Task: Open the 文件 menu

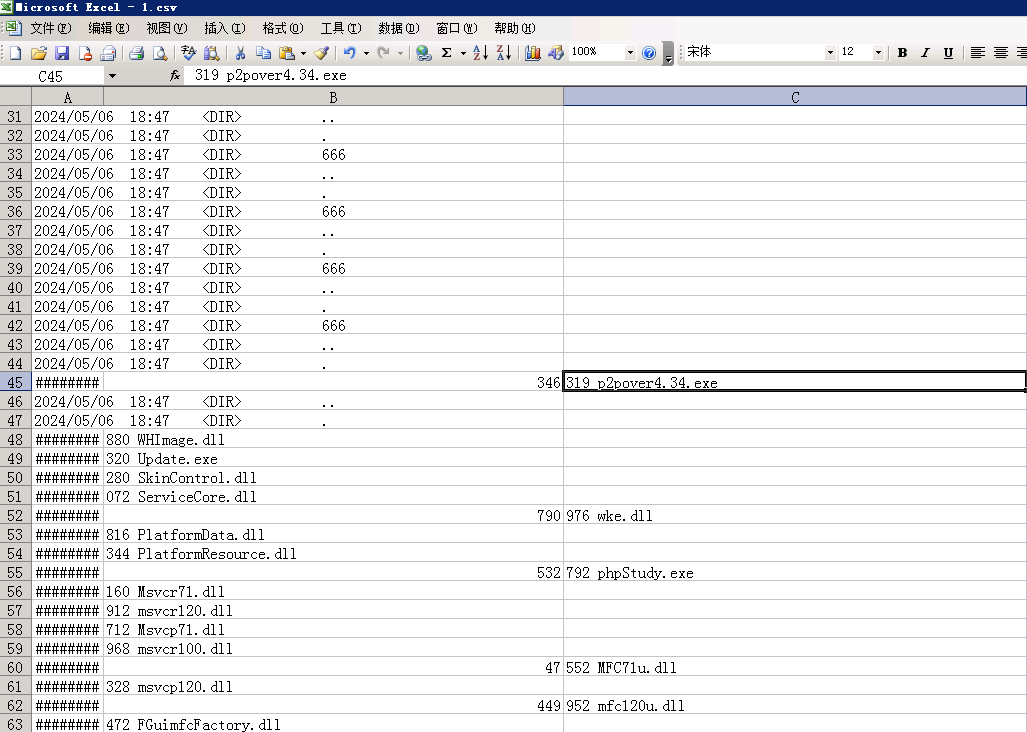Action: (x=50, y=28)
